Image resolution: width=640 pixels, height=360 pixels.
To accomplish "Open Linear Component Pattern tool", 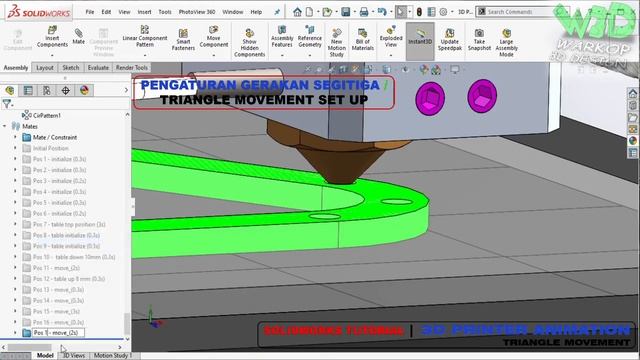I will pyautogui.click(x=145, y=36).
